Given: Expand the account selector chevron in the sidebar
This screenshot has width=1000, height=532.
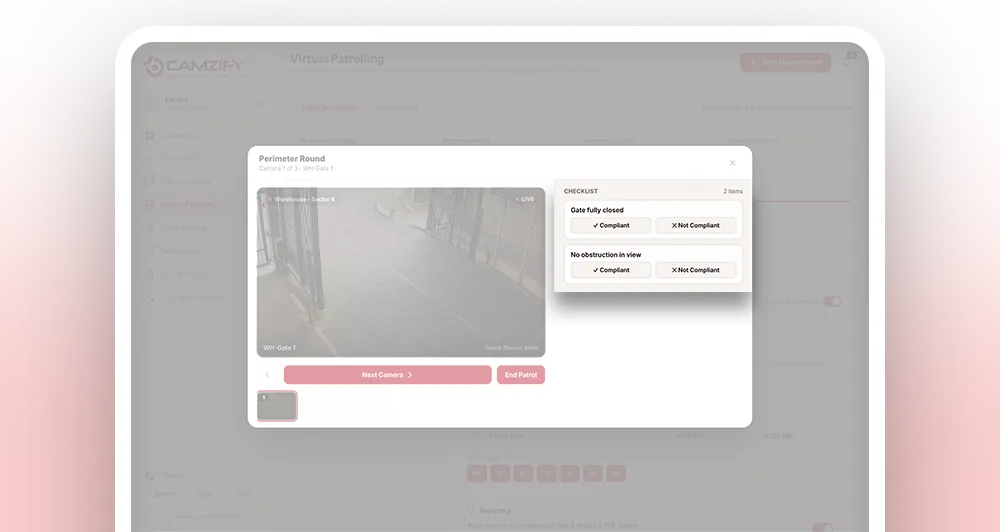Looking at the screenshot, I should click(260, 104).
